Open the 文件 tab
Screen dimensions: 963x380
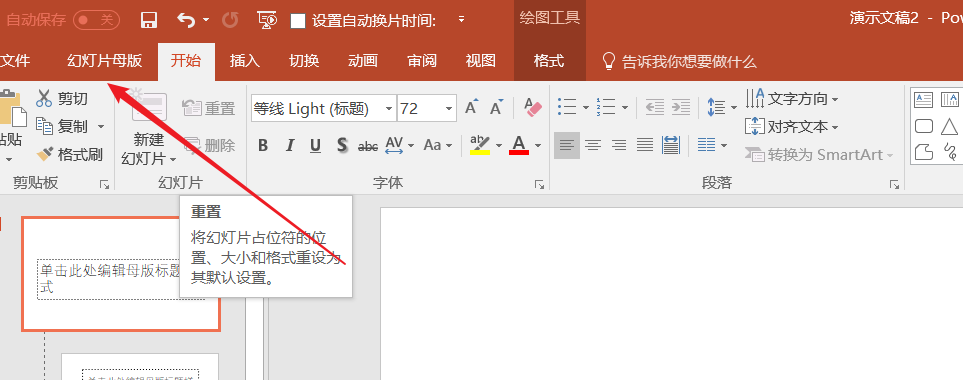[x=15, y=61]
